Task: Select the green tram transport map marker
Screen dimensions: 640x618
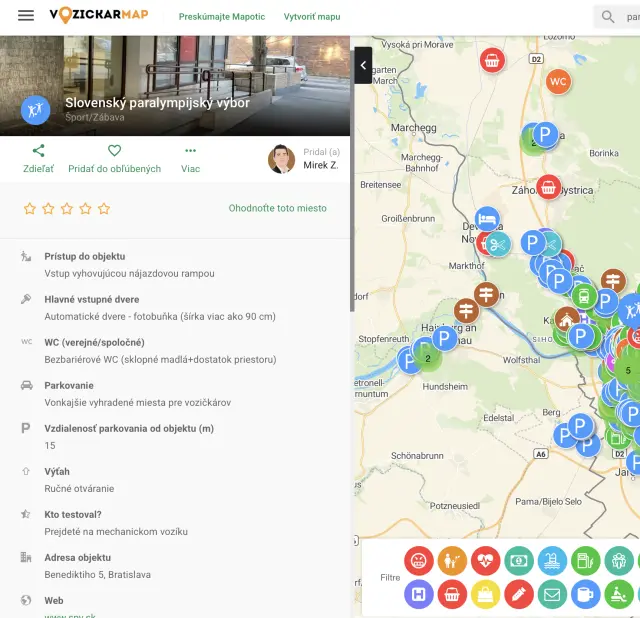Action: tap(584, 295)
